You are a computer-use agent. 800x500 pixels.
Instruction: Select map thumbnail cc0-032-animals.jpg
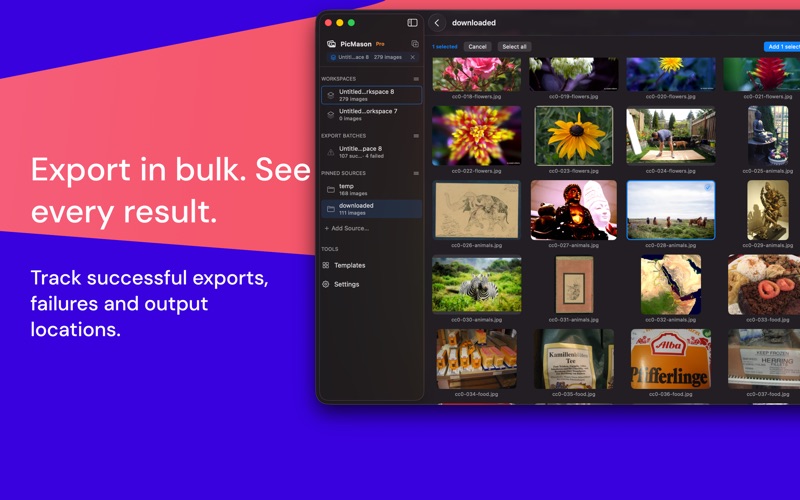[x=670, y=284]
